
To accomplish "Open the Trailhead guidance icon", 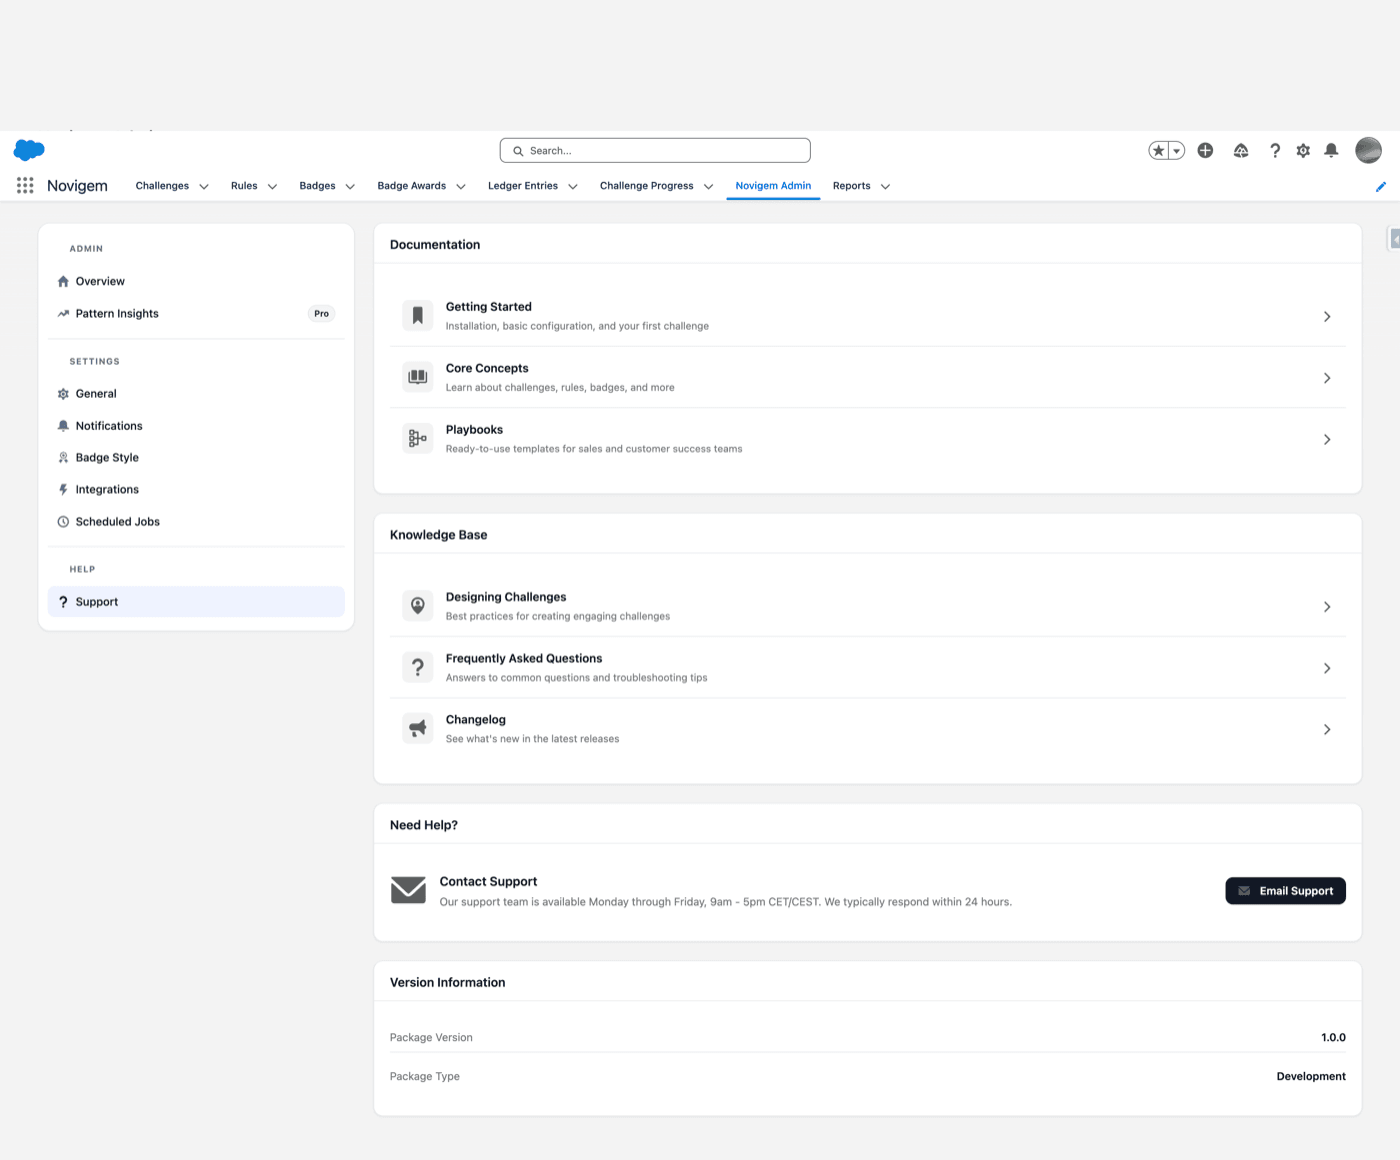I will click(x=1241, y=151).
